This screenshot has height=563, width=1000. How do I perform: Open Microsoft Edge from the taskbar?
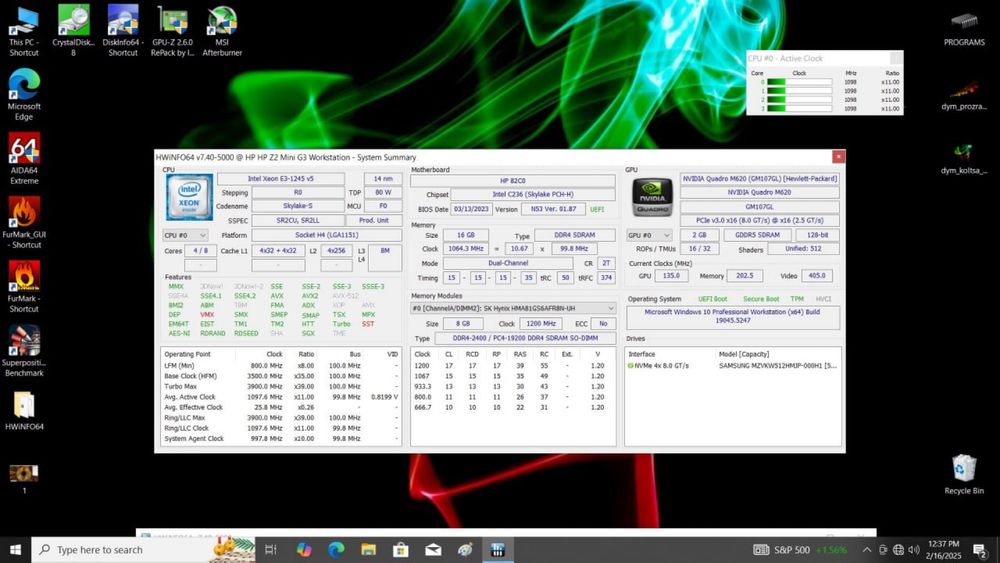(336, 550)
